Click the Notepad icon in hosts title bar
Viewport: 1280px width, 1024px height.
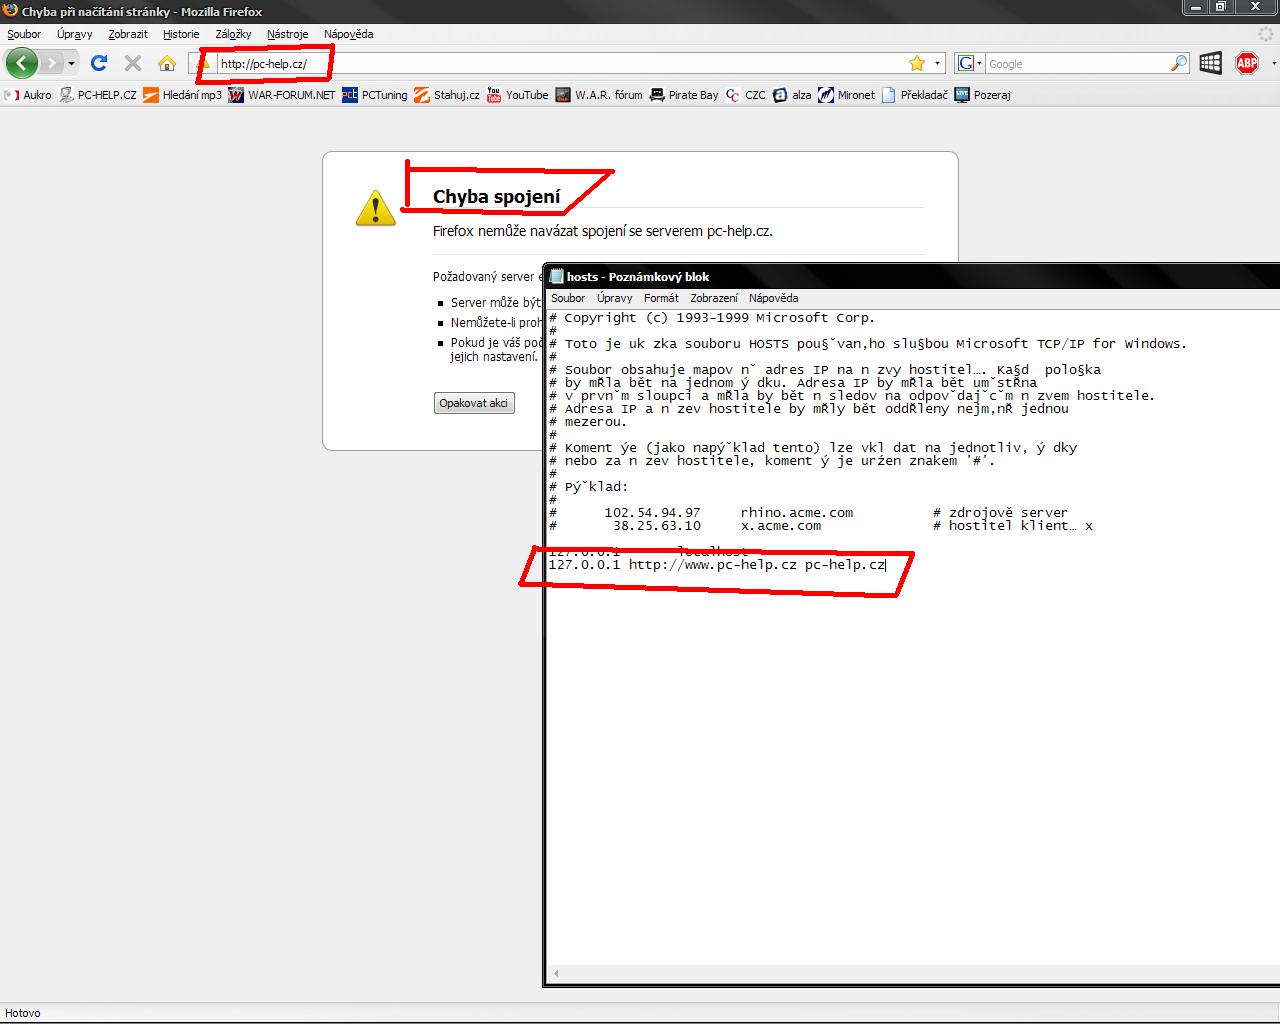[x=556, y=277]
